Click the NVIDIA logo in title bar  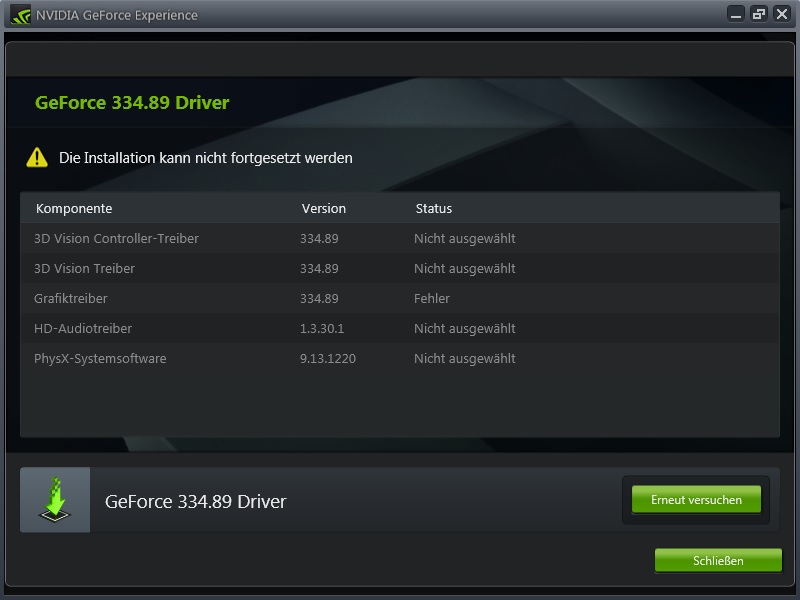pos(20,15)
